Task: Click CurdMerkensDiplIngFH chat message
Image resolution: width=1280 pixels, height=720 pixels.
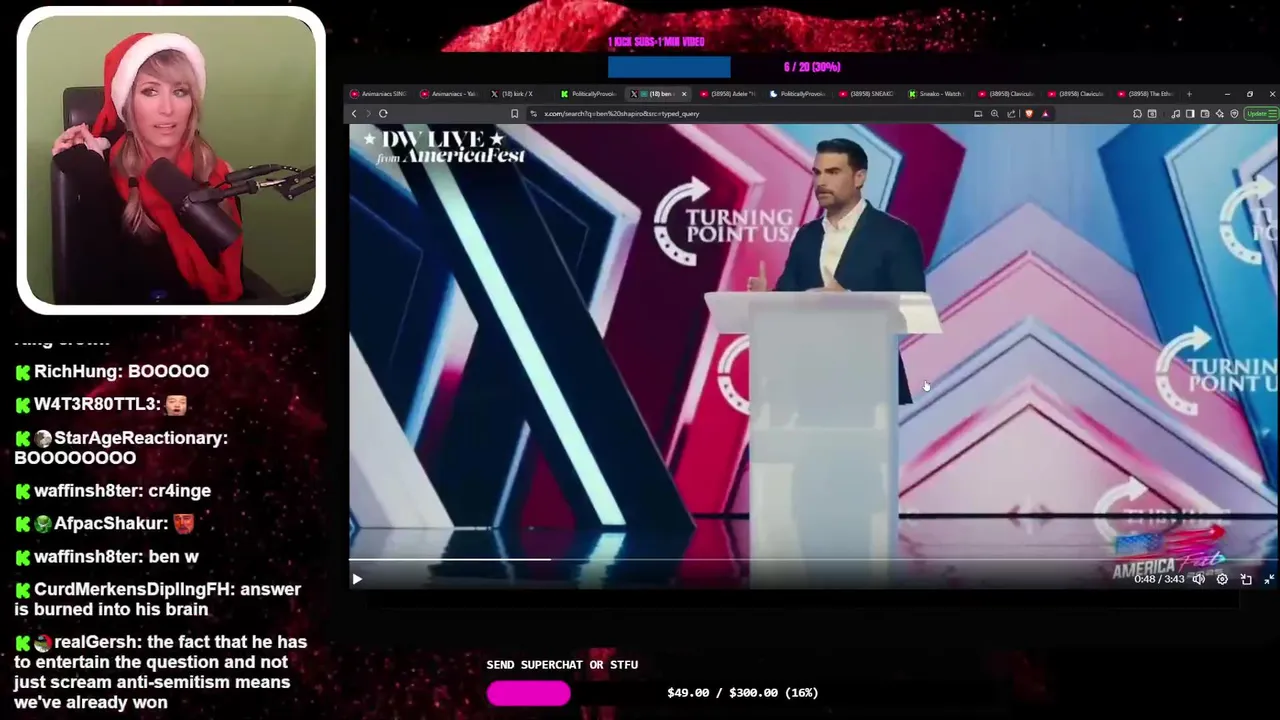Action: (x=158, y=599)
